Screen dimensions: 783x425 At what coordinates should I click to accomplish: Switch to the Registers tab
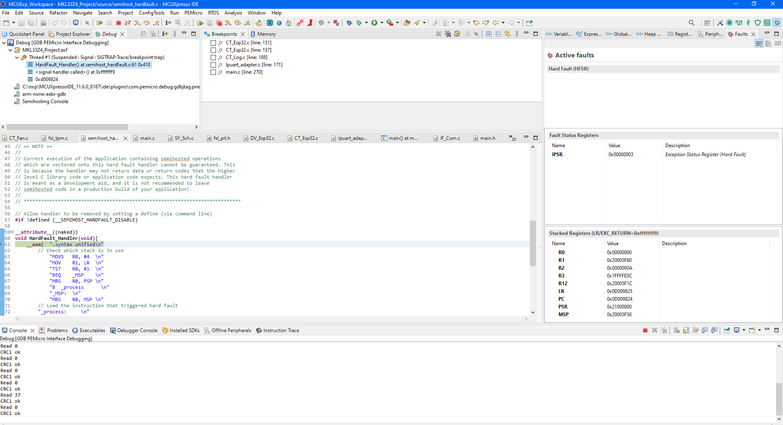[x=680, y=34]
